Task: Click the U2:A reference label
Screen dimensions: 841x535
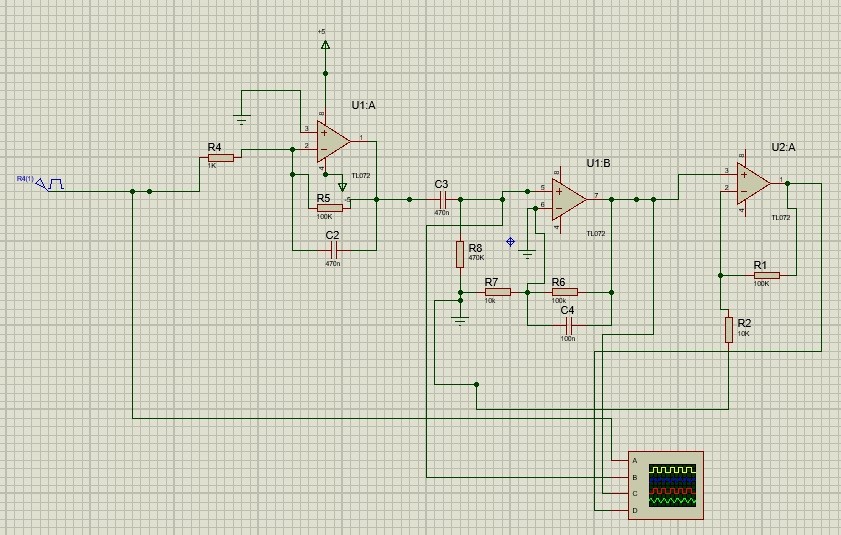Action: pyautogui.click(x=783, y=147)
